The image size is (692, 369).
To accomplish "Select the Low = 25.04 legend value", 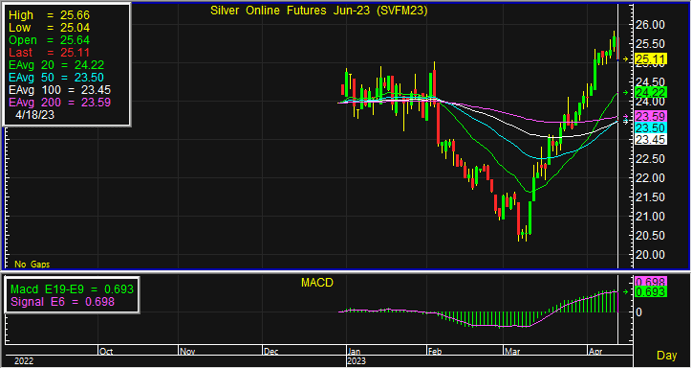I will [49, 28].
